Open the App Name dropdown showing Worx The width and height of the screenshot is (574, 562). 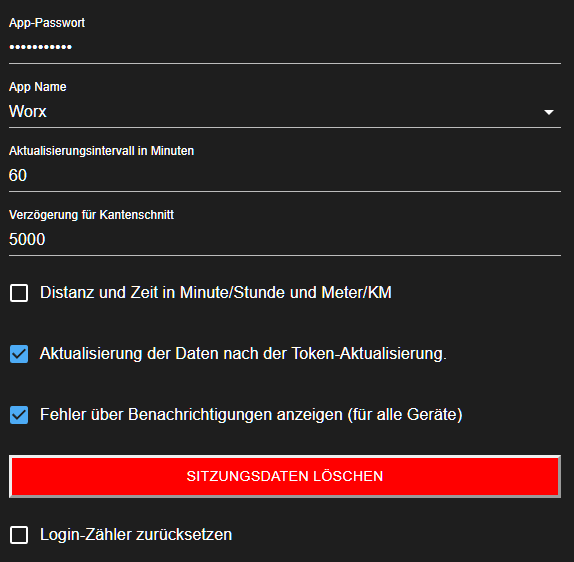click(x=285, y=111)
